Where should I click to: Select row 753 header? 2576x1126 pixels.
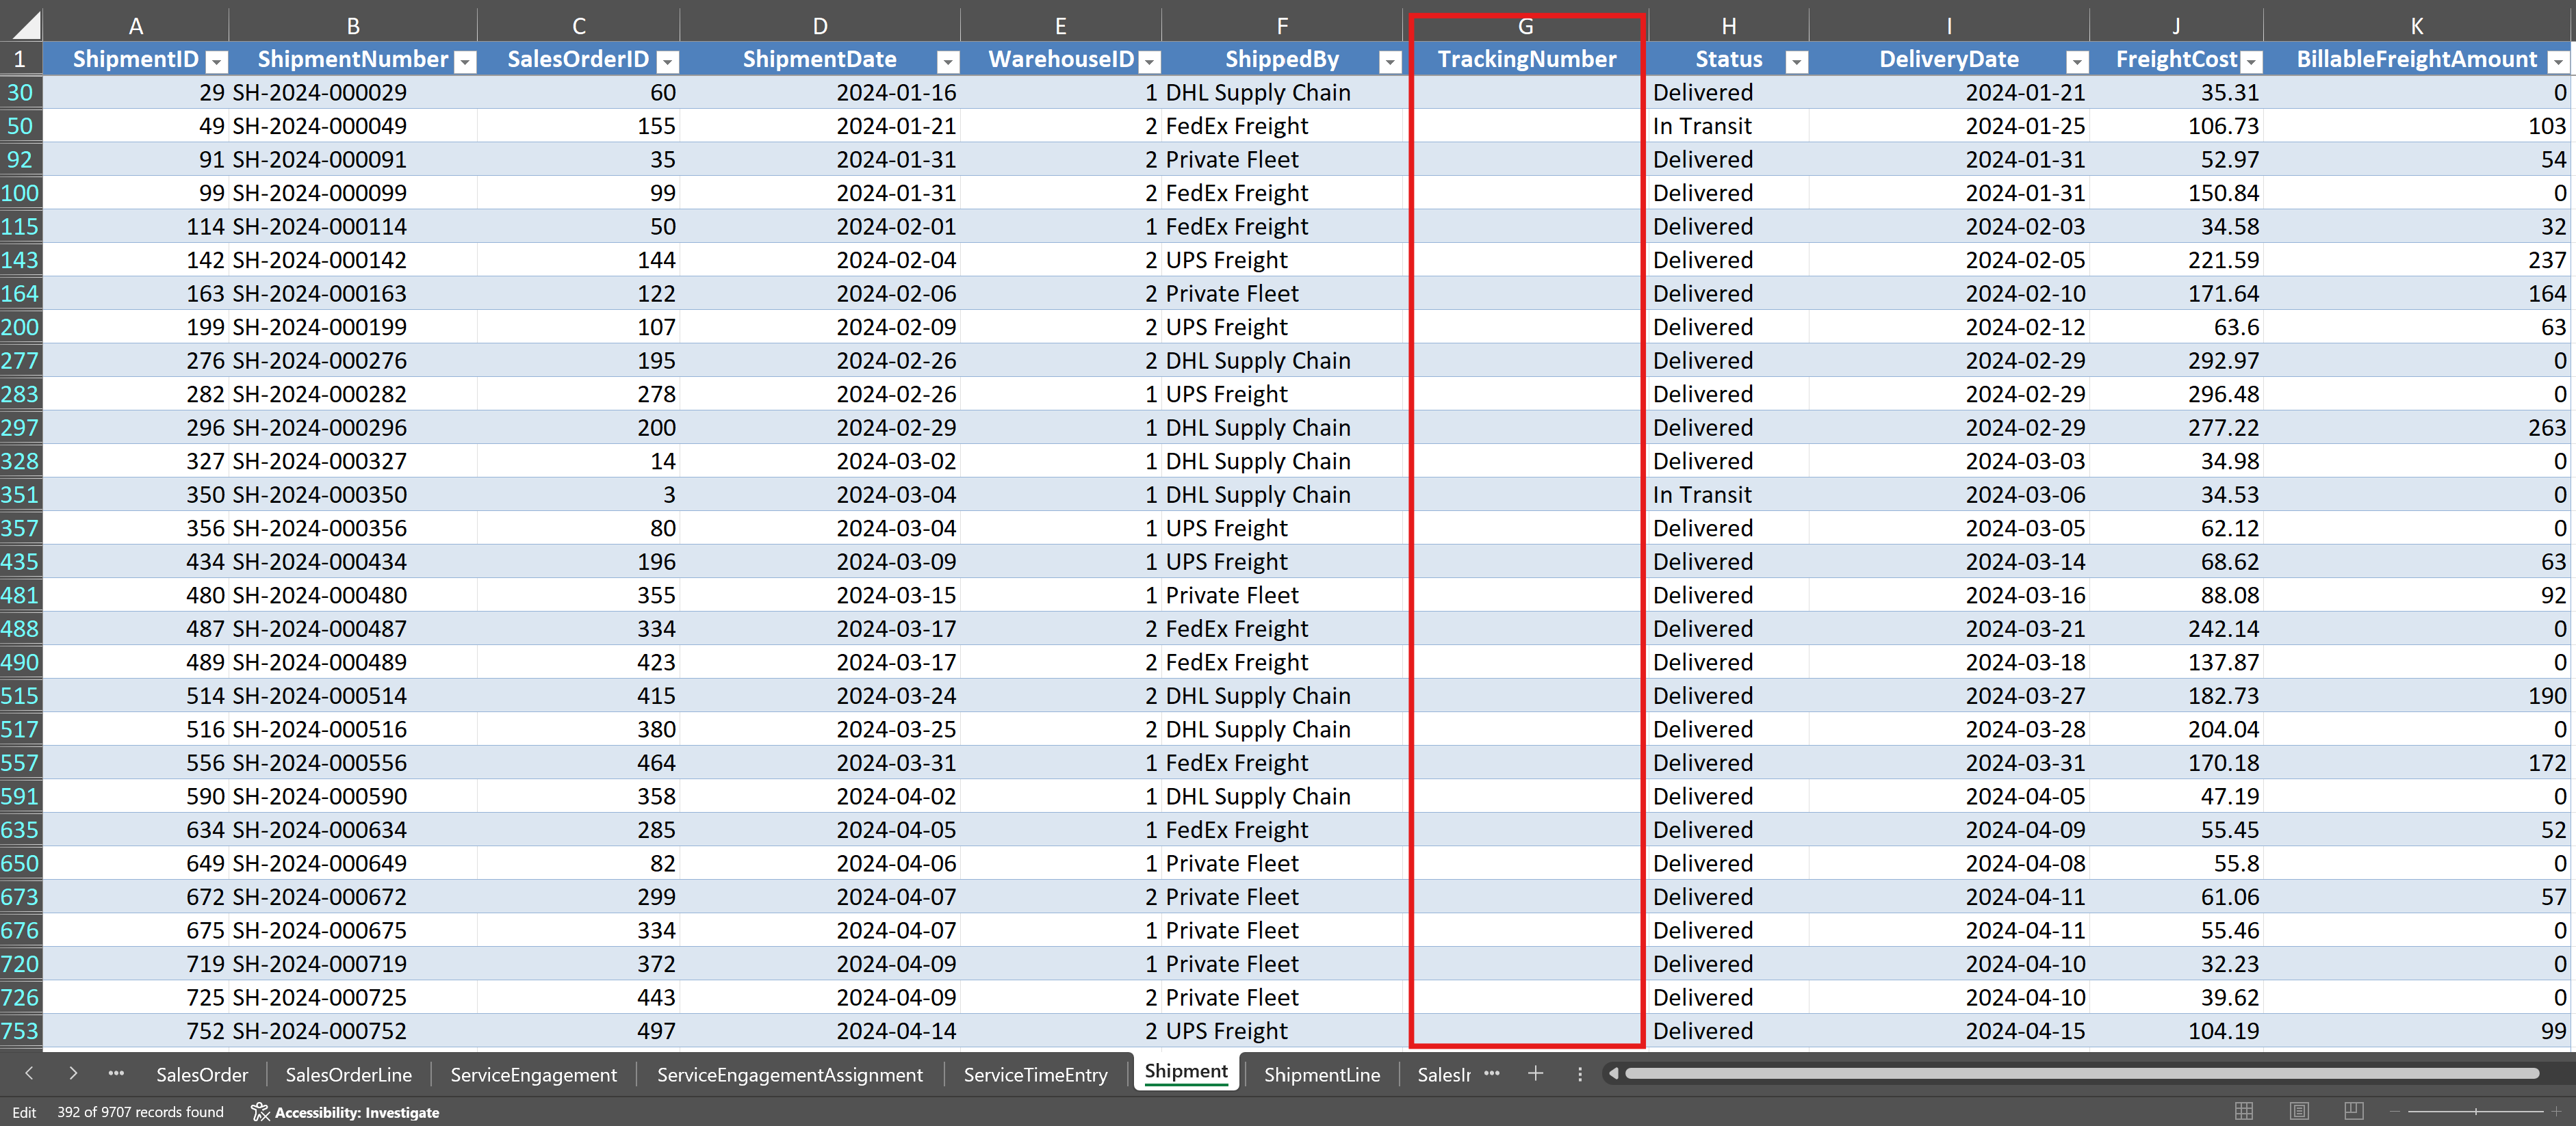click(x=20, y=1031)
